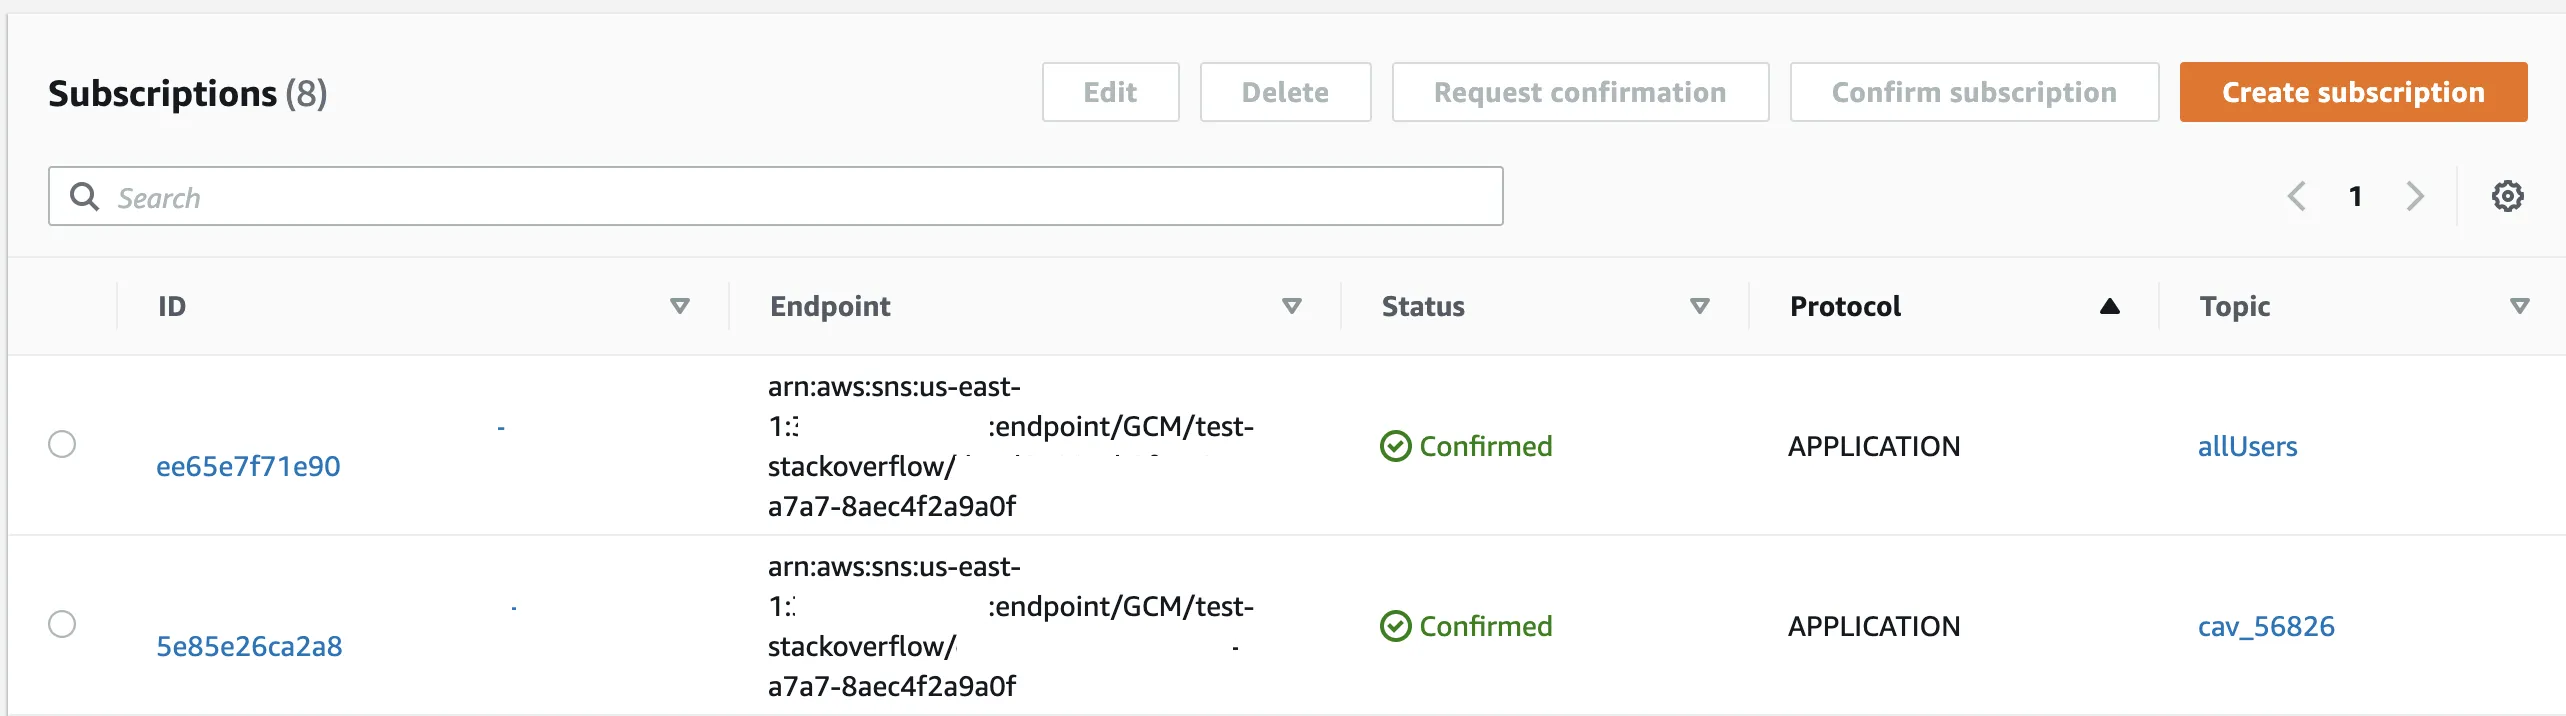Click the Create subscription button
The width and height of the screenshot is (2566, 716).
[x=2353, y=92]
